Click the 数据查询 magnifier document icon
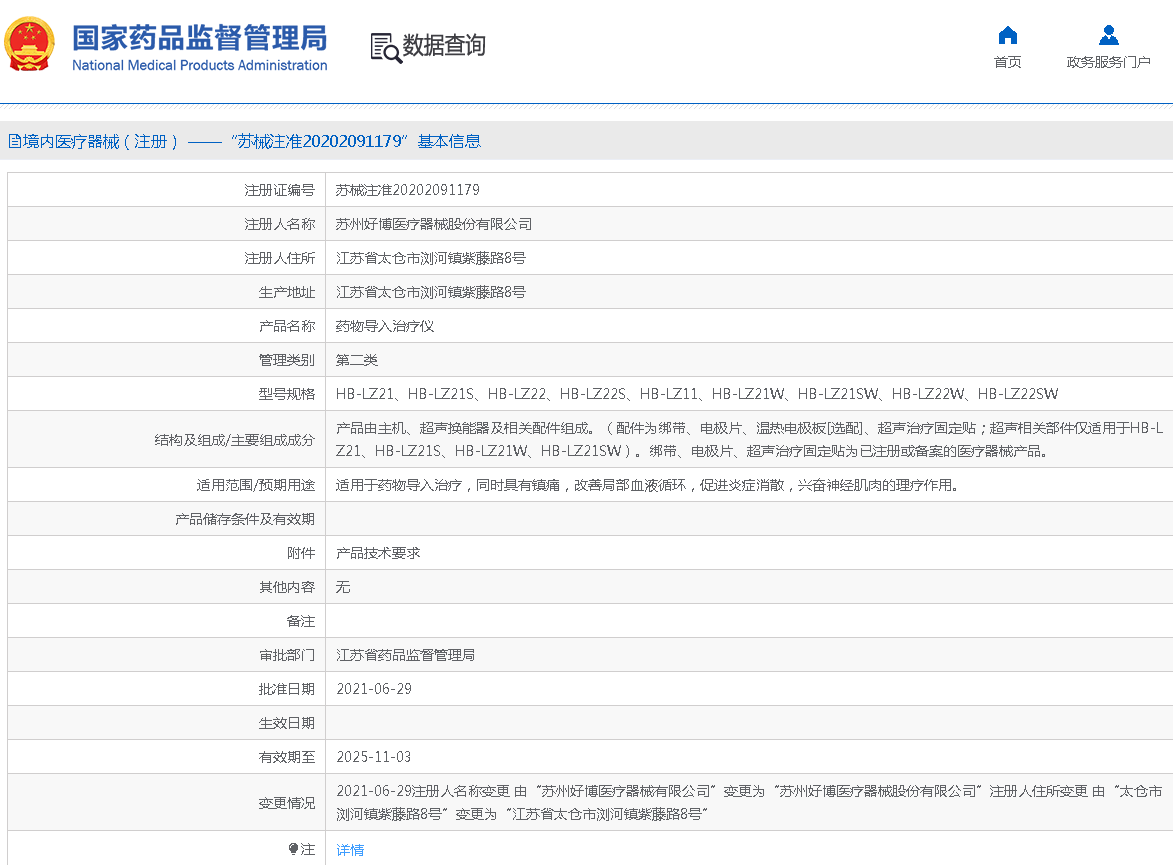1173x865 pixels. click(385, 47)
